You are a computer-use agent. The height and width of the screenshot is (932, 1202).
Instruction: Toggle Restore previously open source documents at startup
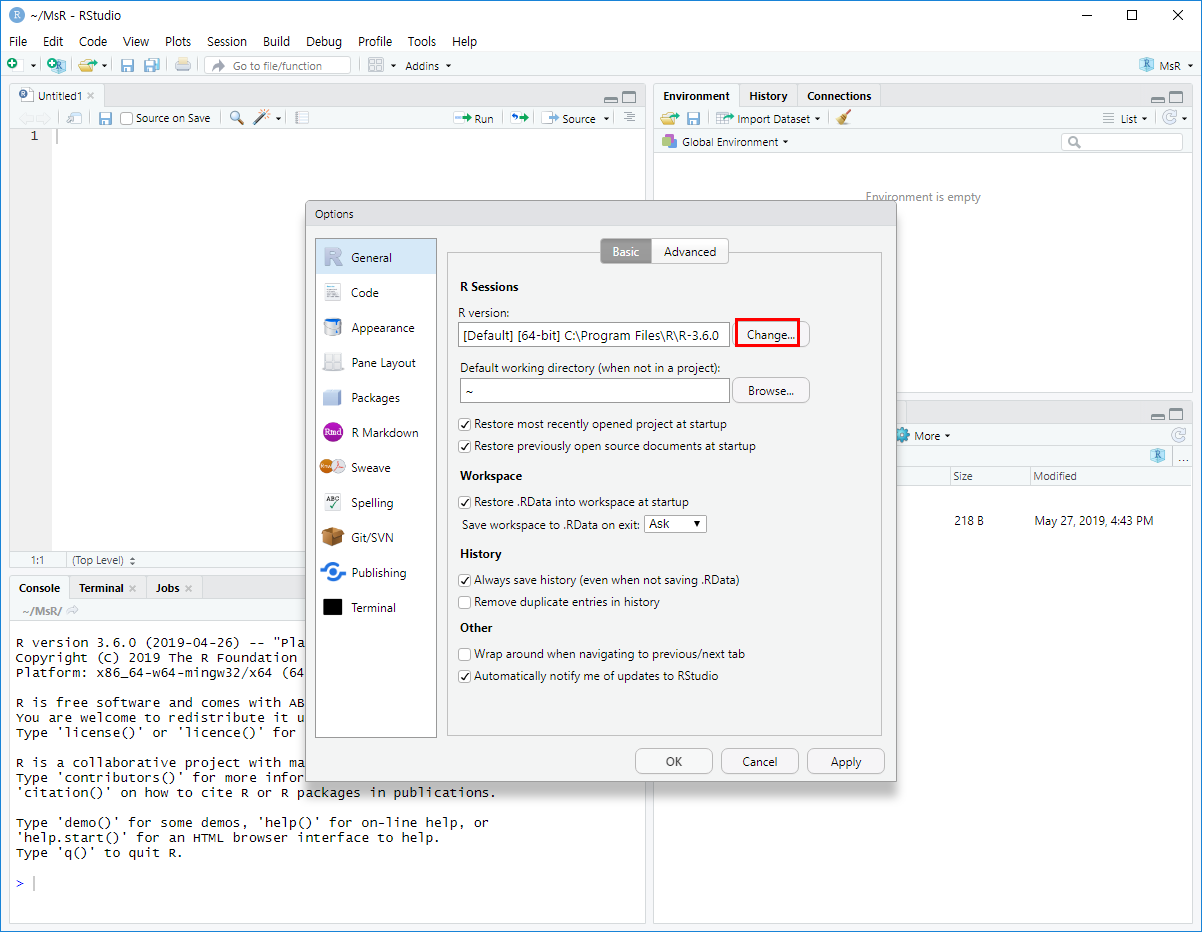tap(464, 446)
